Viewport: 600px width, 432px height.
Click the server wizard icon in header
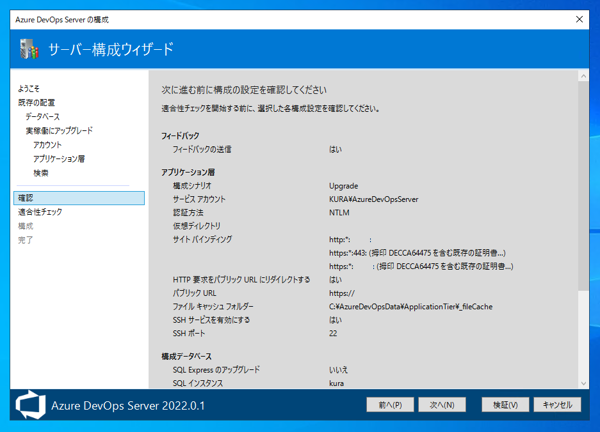click(x=29, y=49)
